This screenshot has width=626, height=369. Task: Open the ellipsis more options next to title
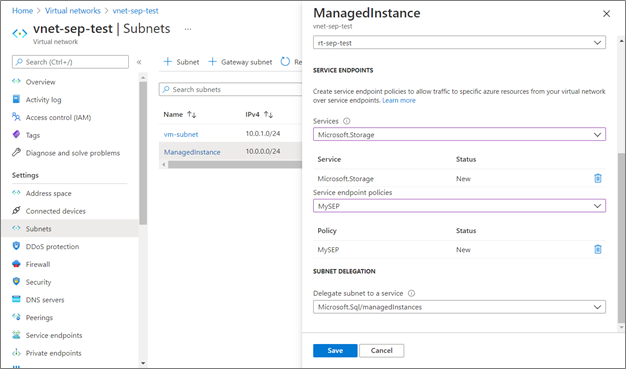188,29
